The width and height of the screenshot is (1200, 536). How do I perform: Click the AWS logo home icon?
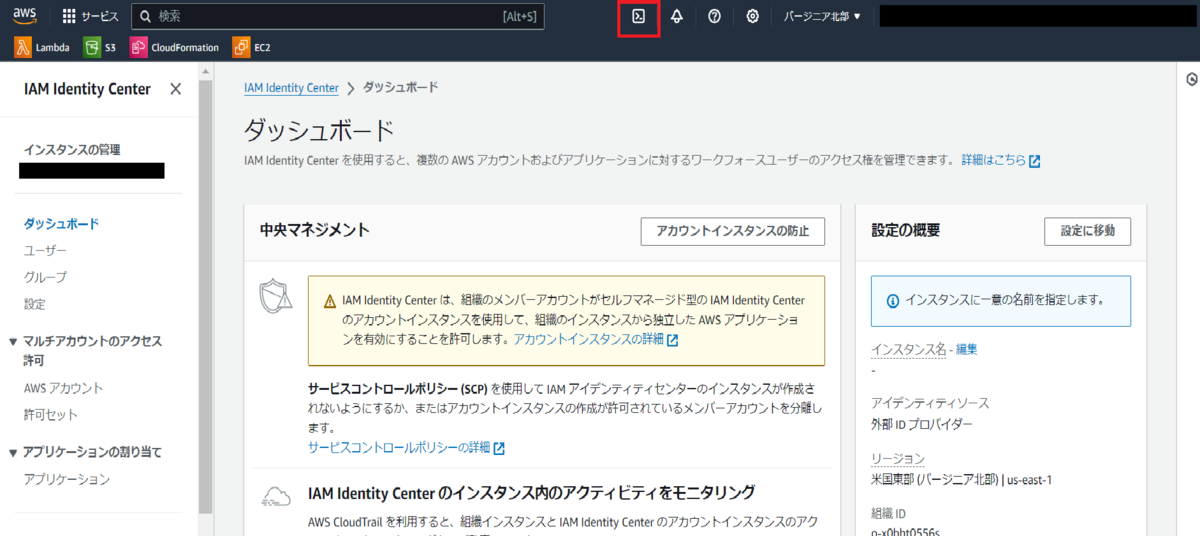[25, 16]
